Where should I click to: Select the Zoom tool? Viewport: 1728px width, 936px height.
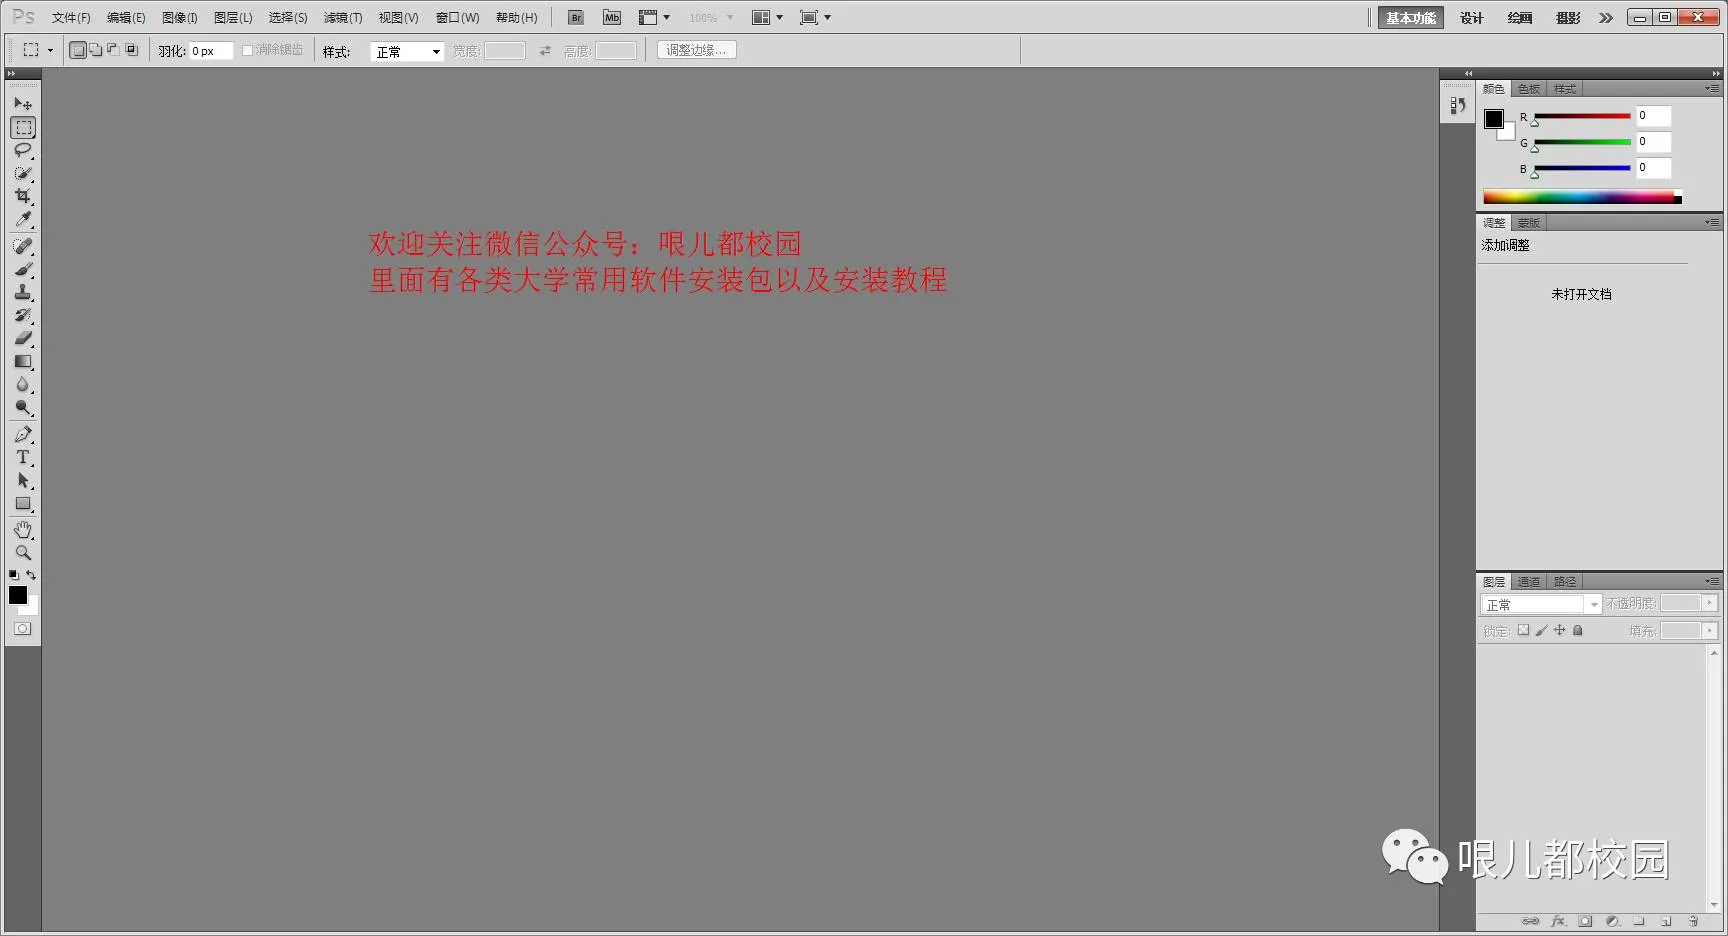pyautogui.click(x=23, y=552)
